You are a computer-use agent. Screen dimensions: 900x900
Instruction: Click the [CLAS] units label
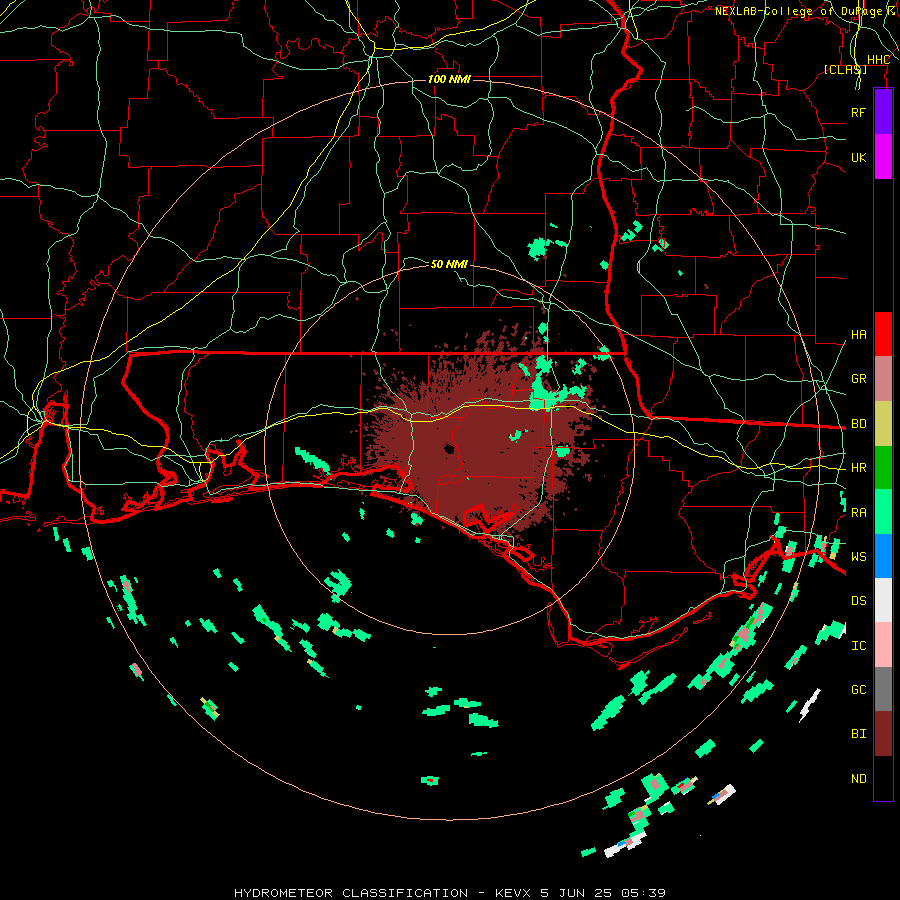845,69
